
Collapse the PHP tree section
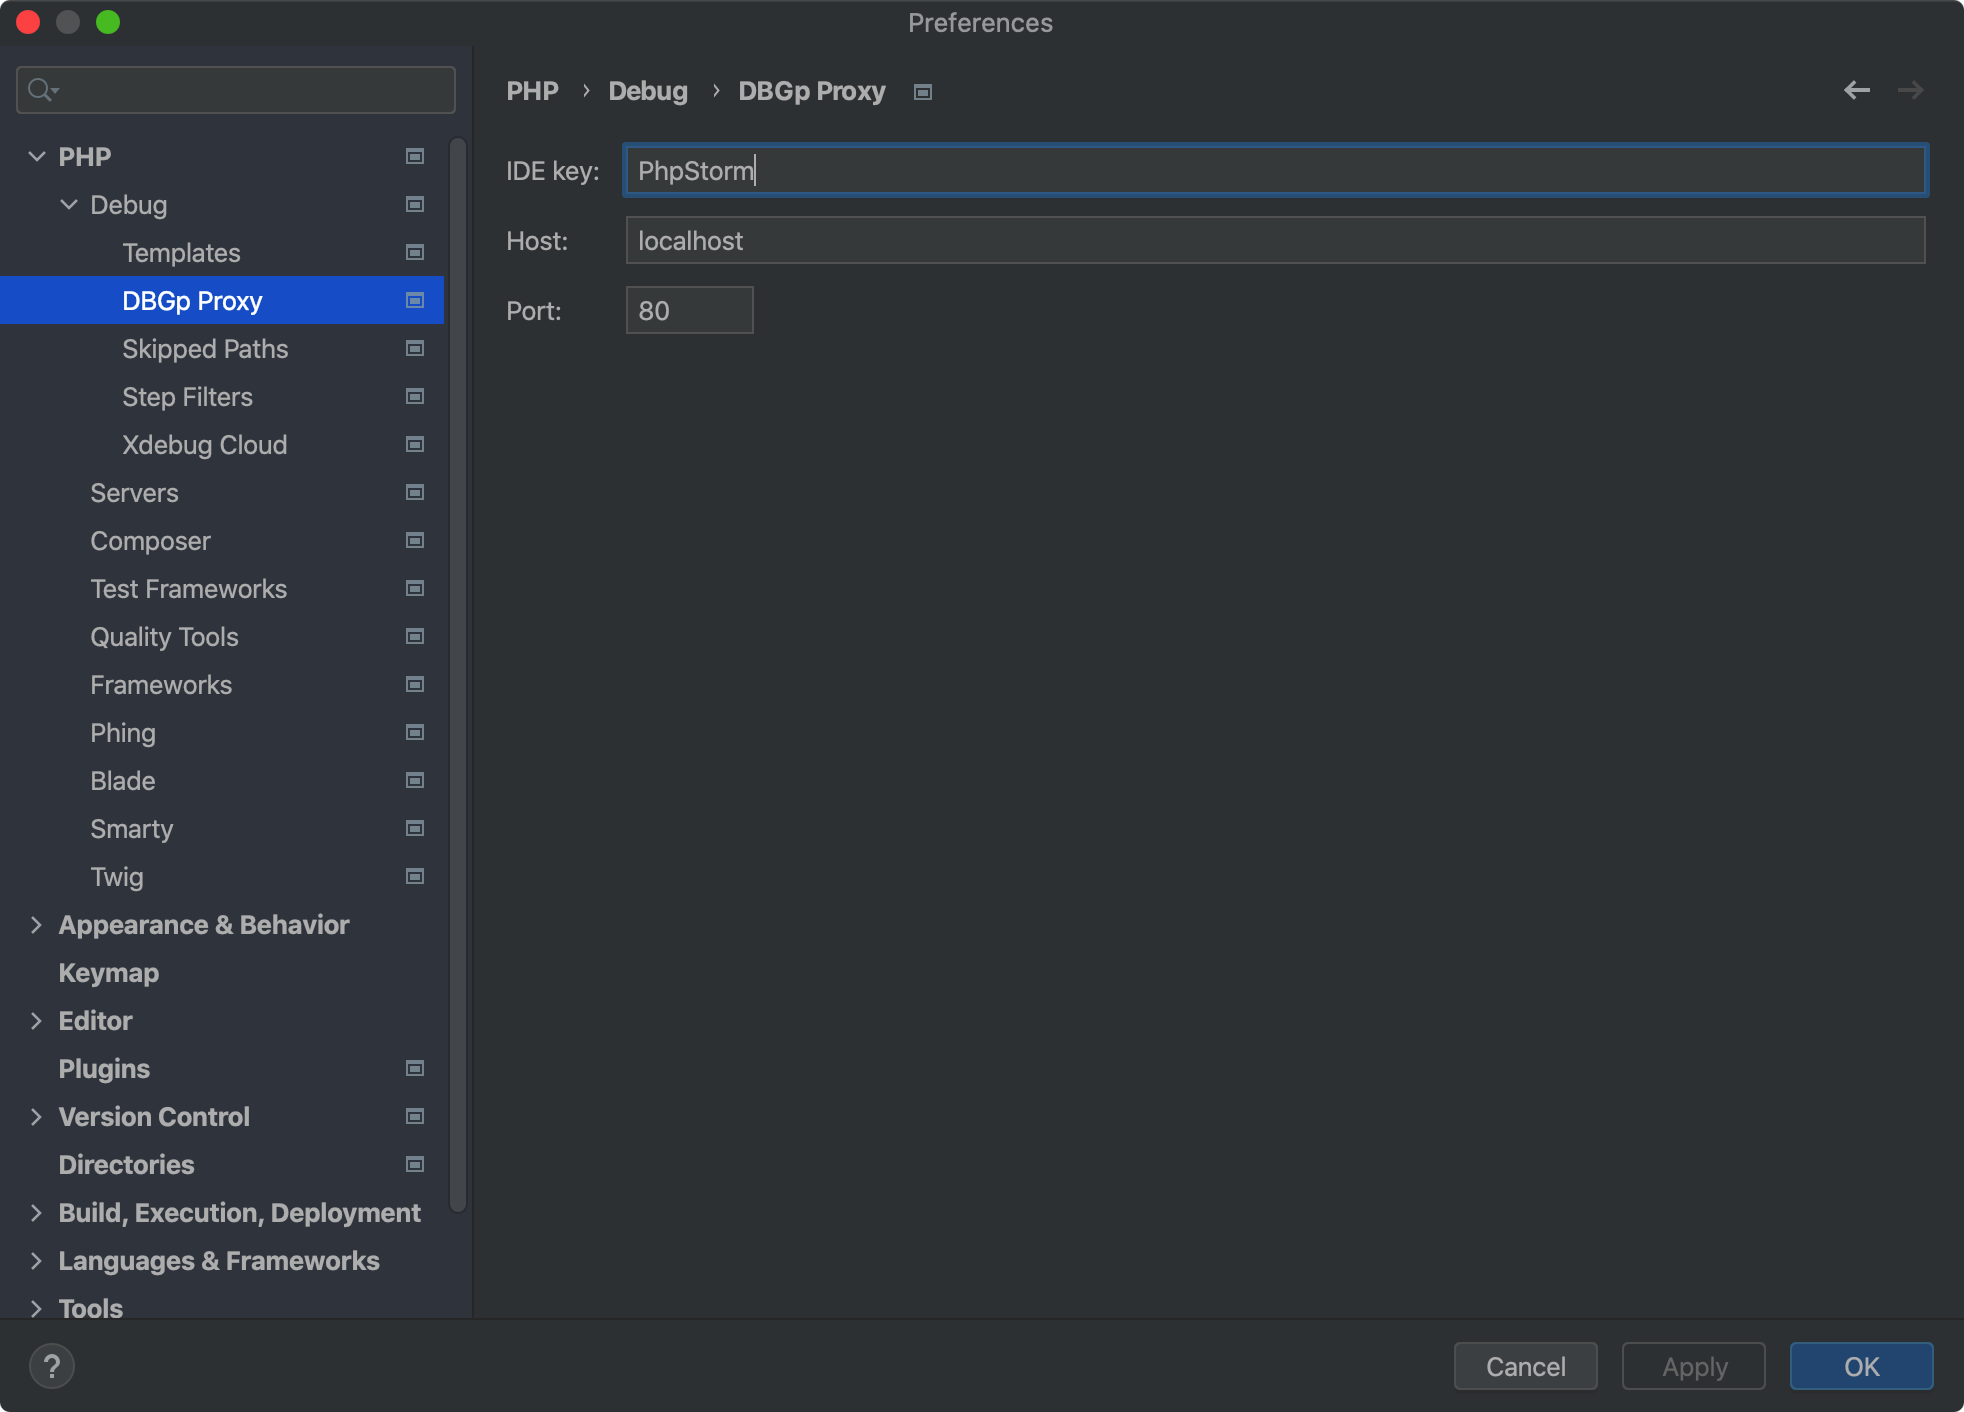pos(37,156)
